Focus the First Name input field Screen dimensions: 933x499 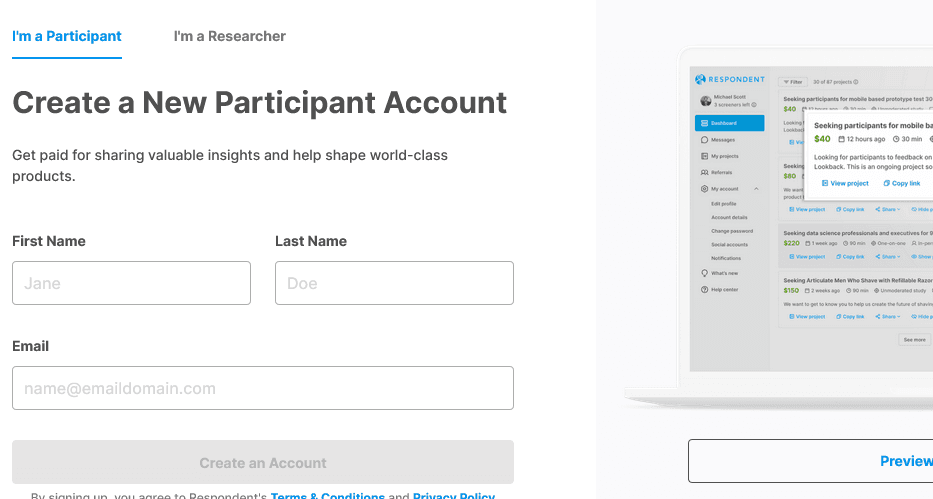point(131,283)
